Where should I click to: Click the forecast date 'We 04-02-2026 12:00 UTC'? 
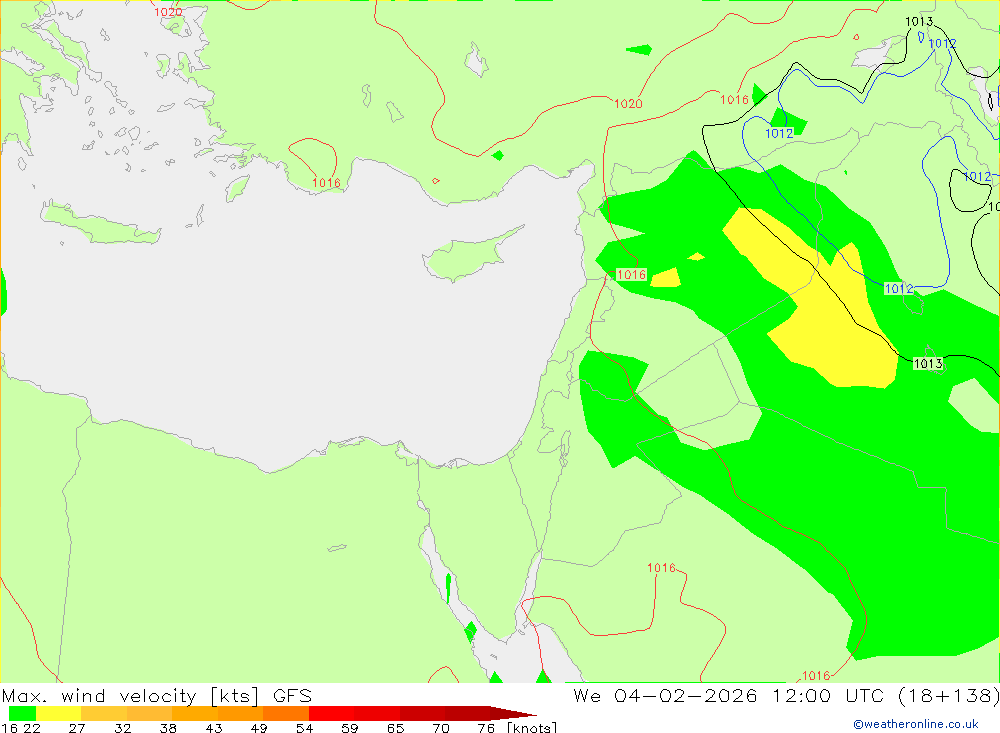[x=732, y=695]
